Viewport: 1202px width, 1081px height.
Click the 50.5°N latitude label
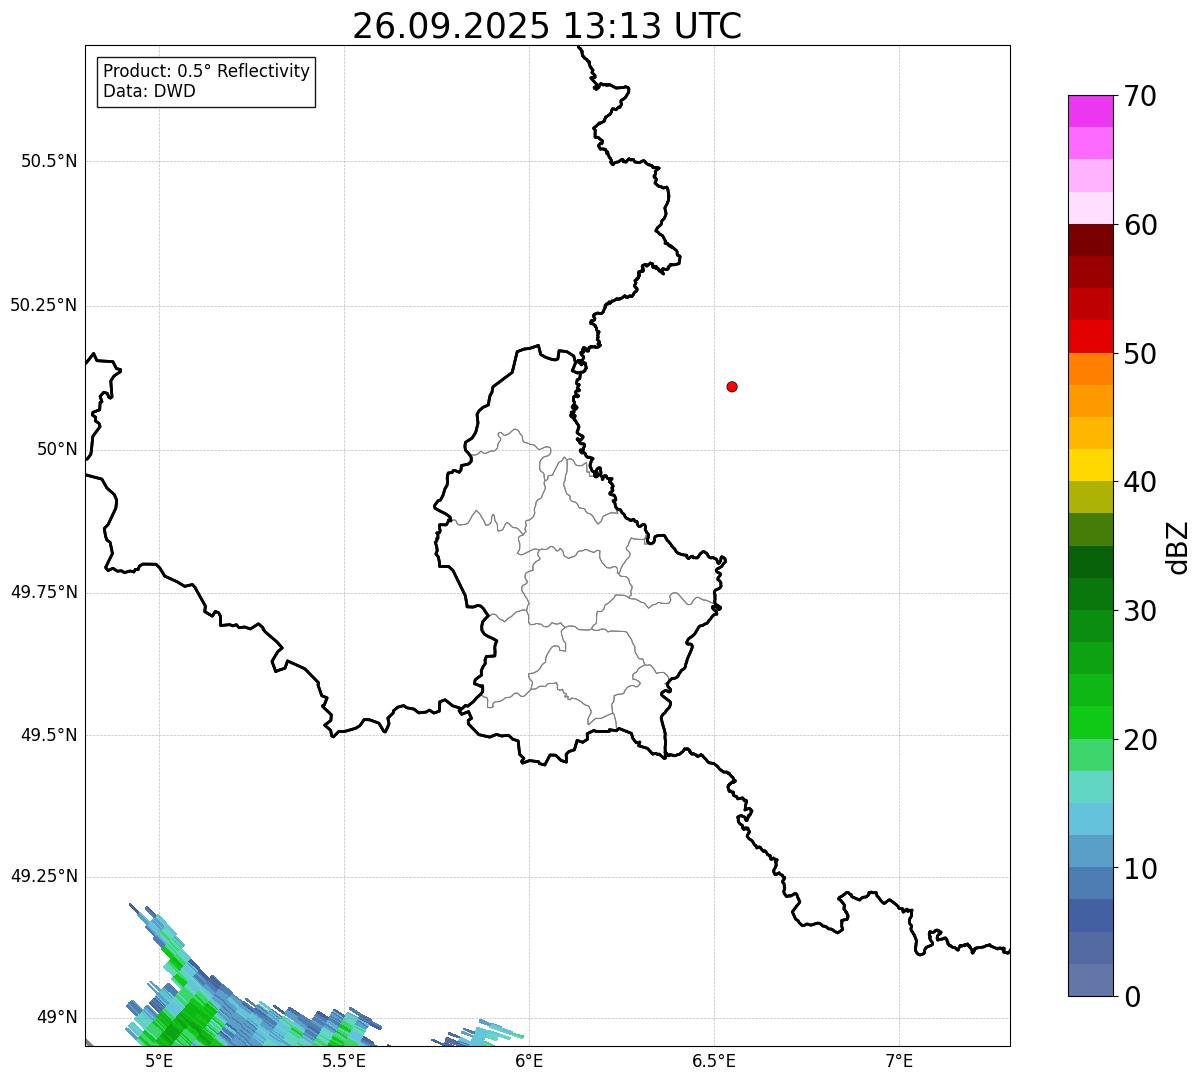[49, 161]
